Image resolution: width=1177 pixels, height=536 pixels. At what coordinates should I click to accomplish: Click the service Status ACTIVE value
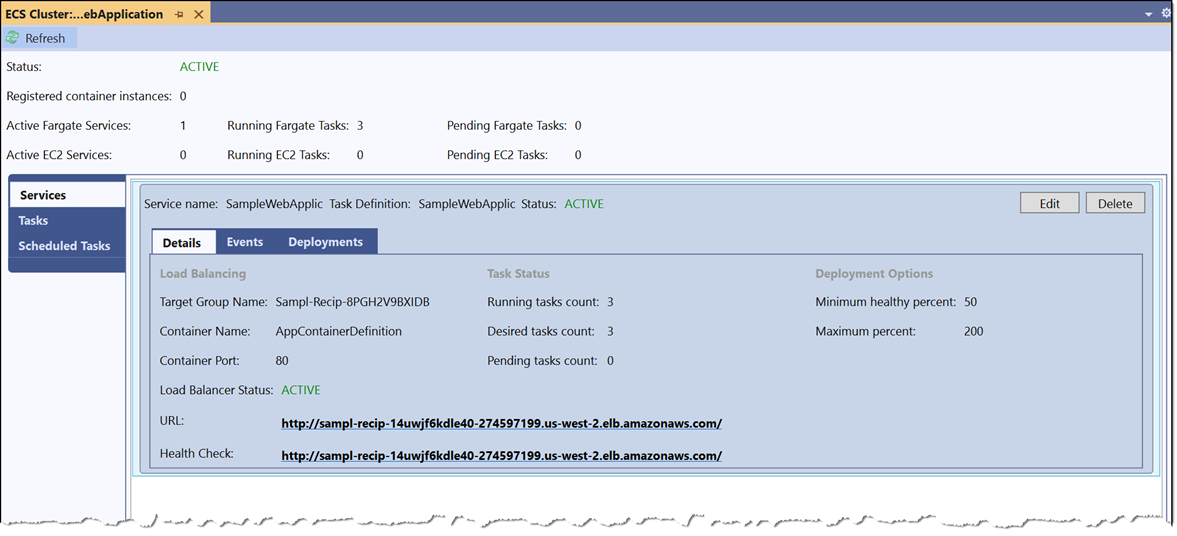pyautogui.click(x=584, y=203)
